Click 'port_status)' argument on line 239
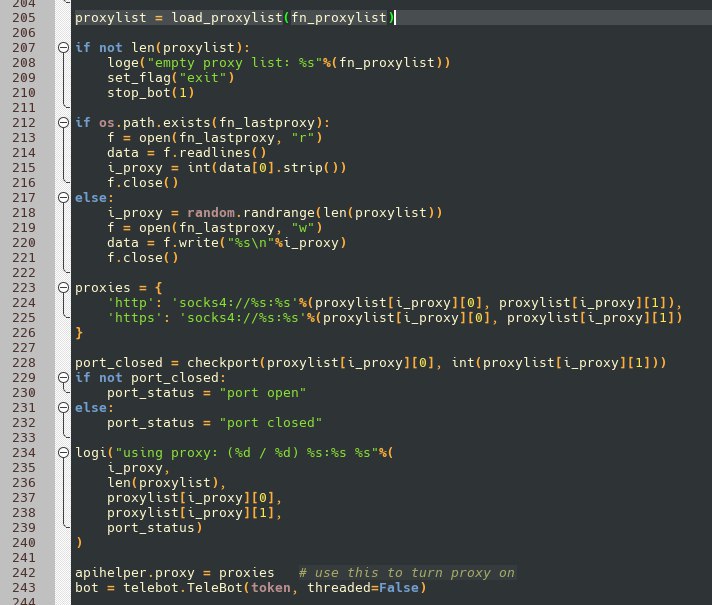Screen dimensions: 712x605 click(x=155, y=528)
